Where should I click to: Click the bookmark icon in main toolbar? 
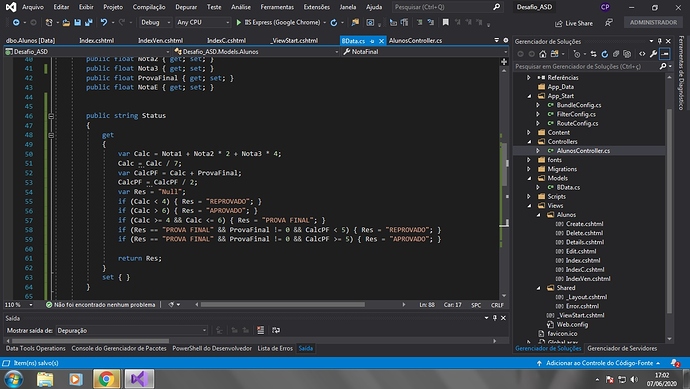[445, 22]
